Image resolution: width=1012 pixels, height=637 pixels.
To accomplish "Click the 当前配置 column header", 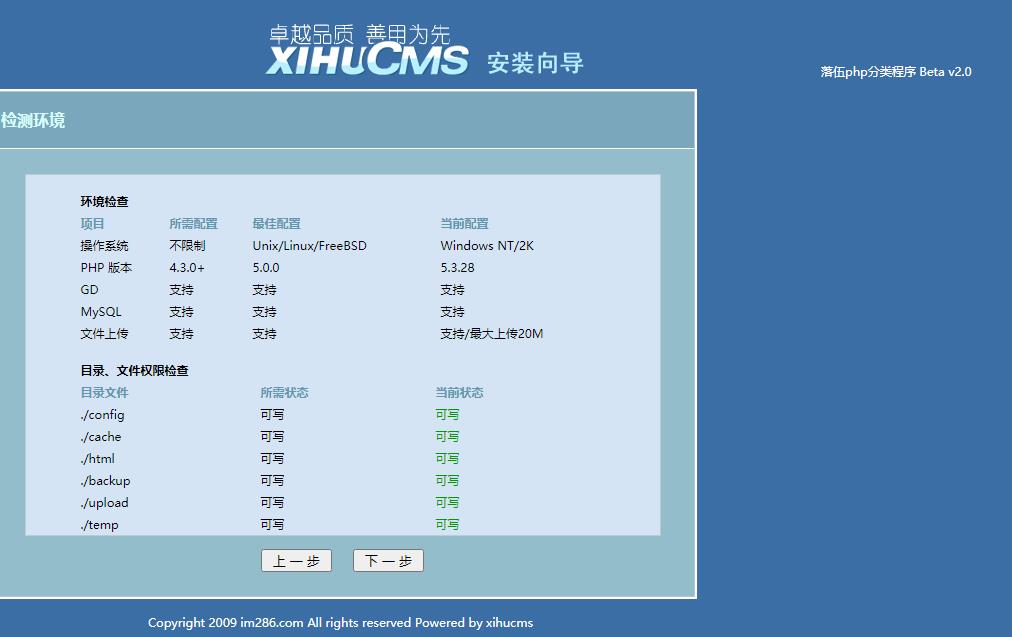I will click(x=465, y=224).
